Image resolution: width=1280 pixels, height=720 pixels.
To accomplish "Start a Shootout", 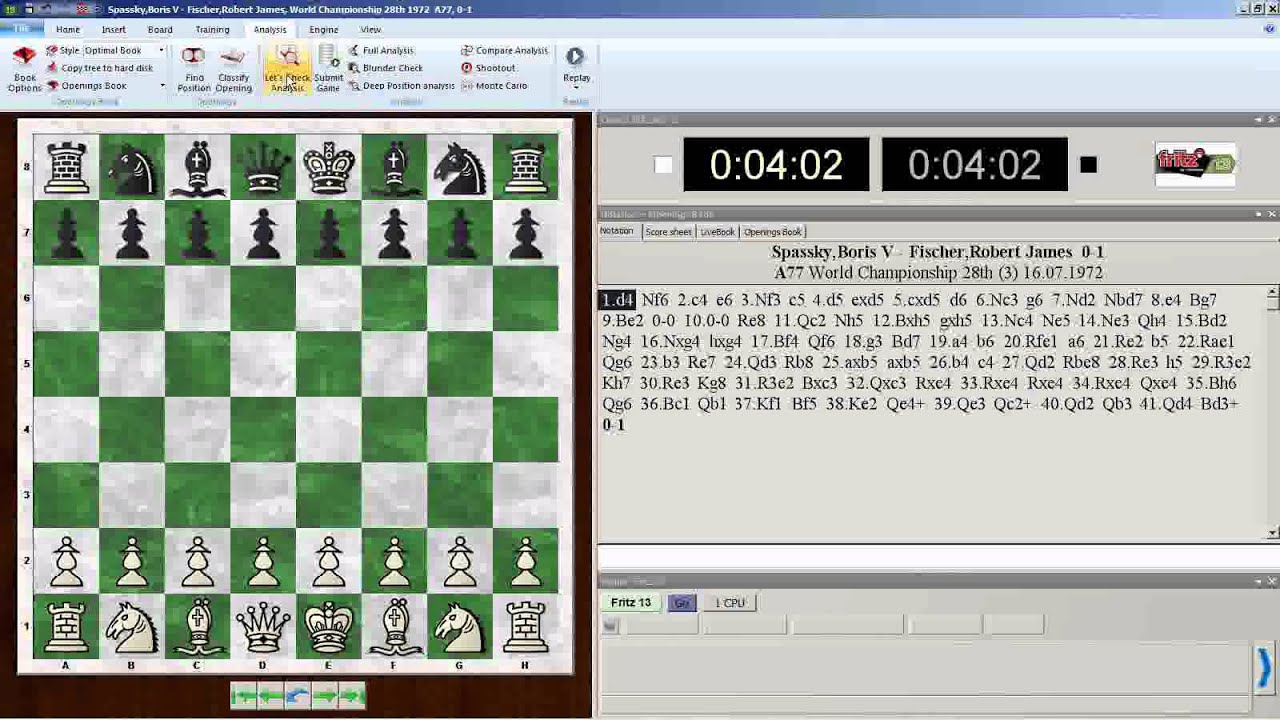I will 488,68.
